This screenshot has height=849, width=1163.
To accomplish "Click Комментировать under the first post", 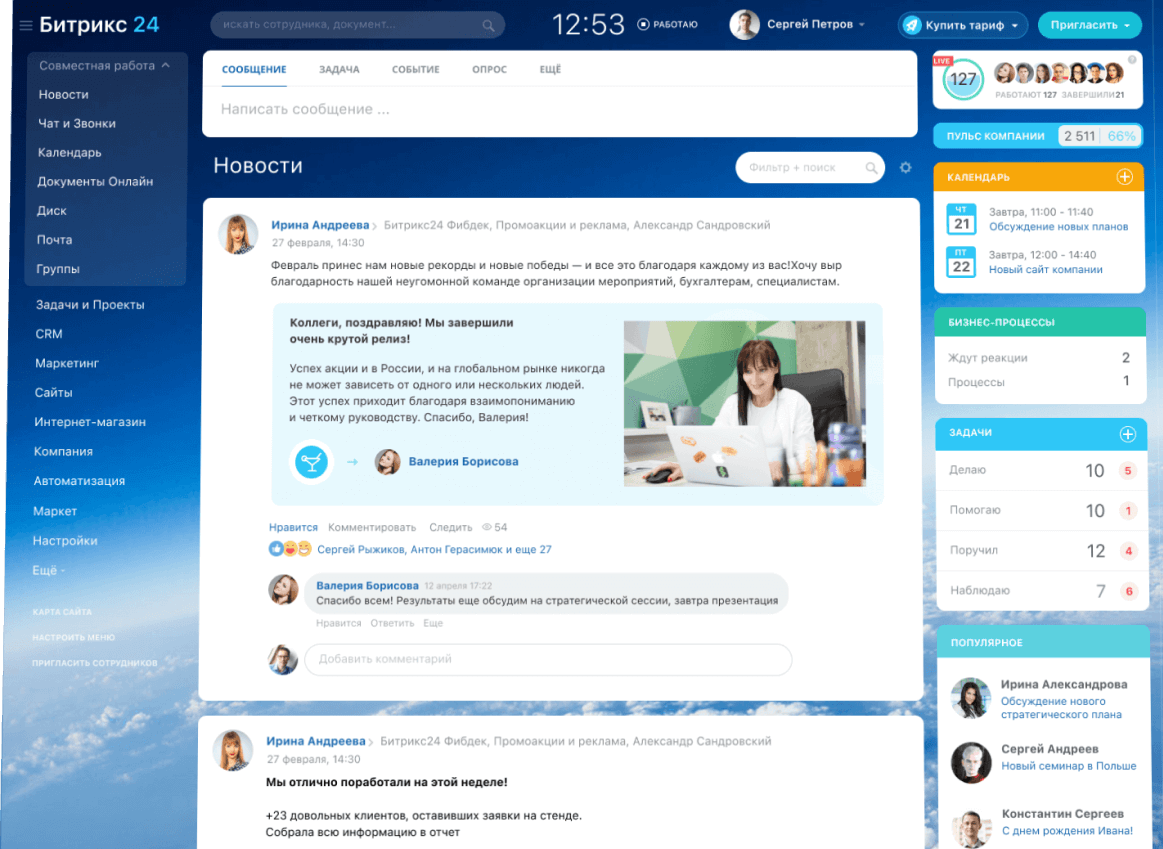I will click(372, 527).
